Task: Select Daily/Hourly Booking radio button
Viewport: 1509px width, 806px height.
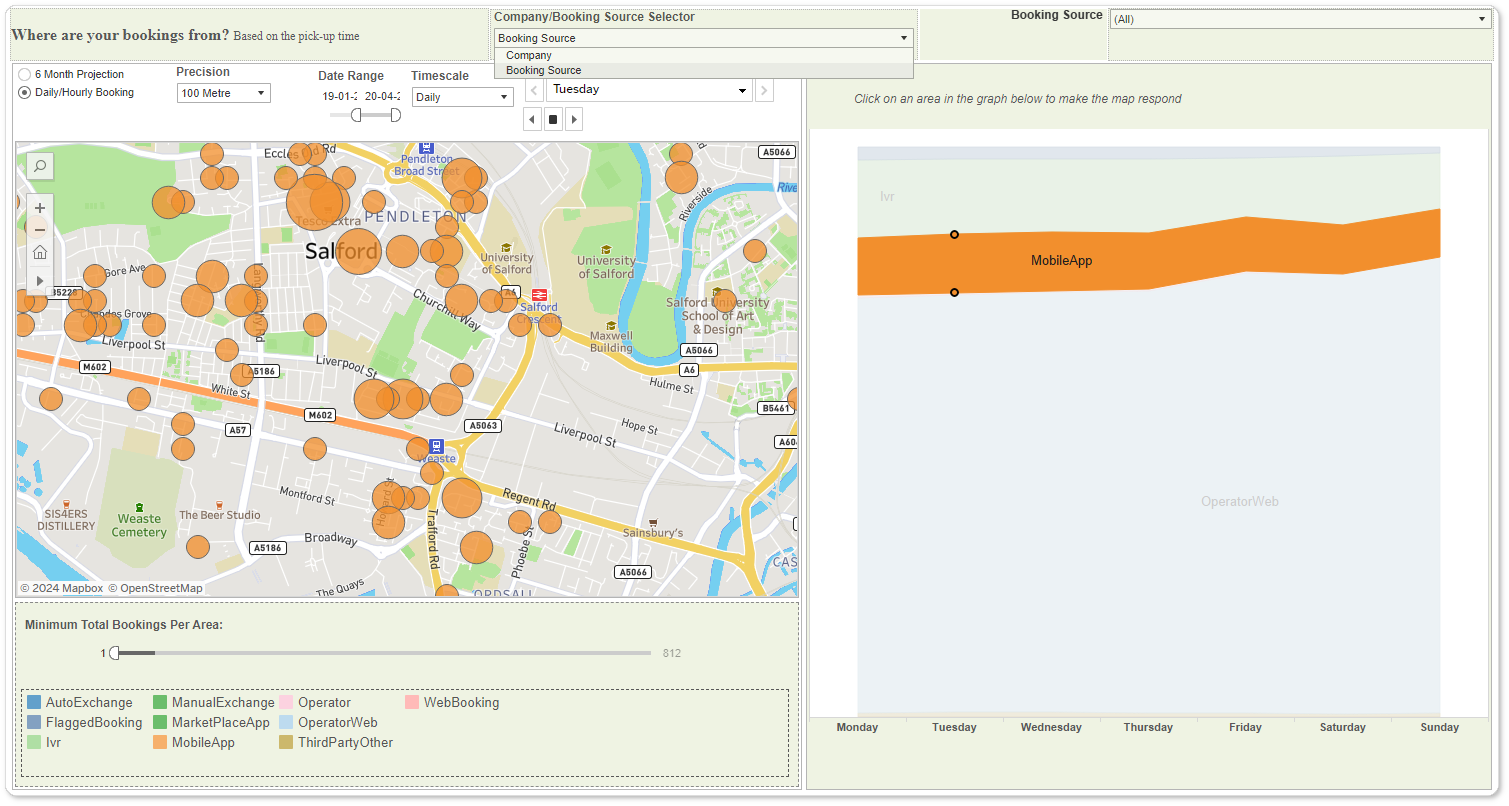Action: [25, 93]
